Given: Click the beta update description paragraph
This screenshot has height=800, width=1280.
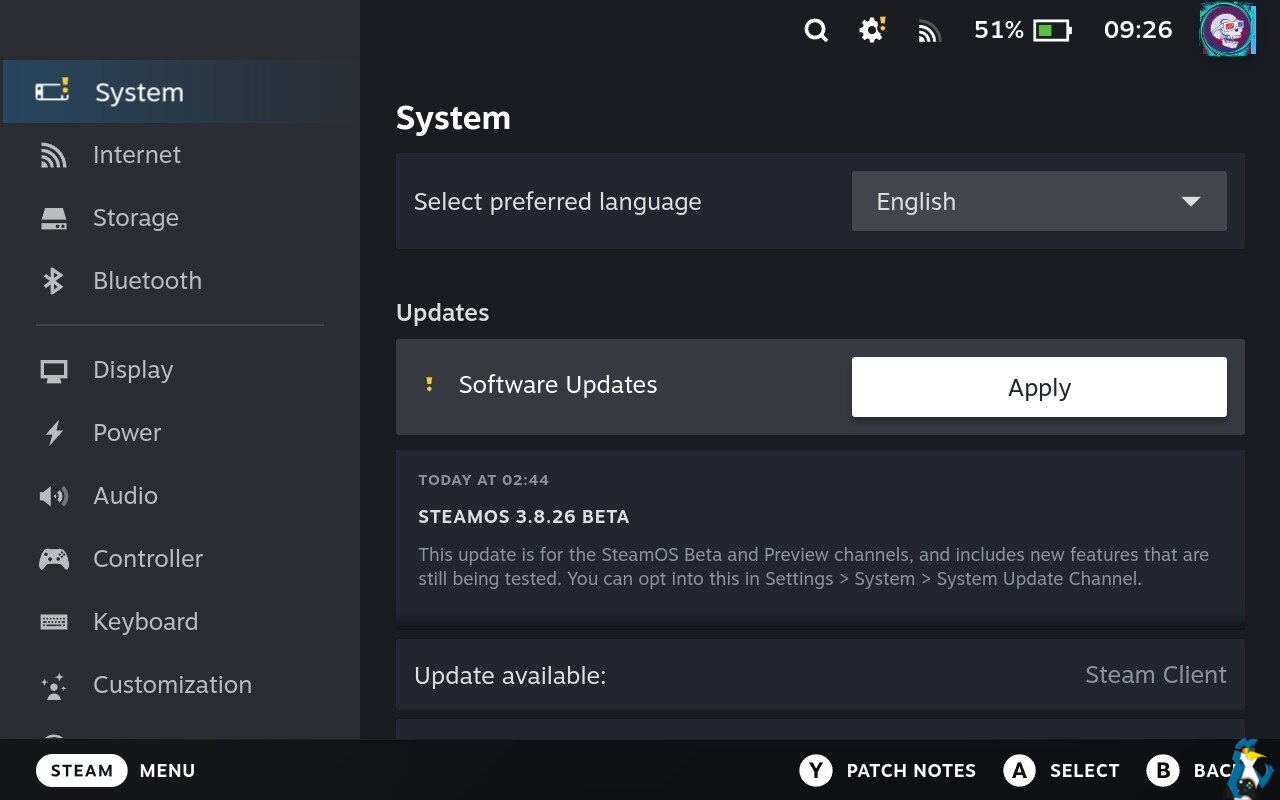Looking at the screenshot, I should coord(813,566).
